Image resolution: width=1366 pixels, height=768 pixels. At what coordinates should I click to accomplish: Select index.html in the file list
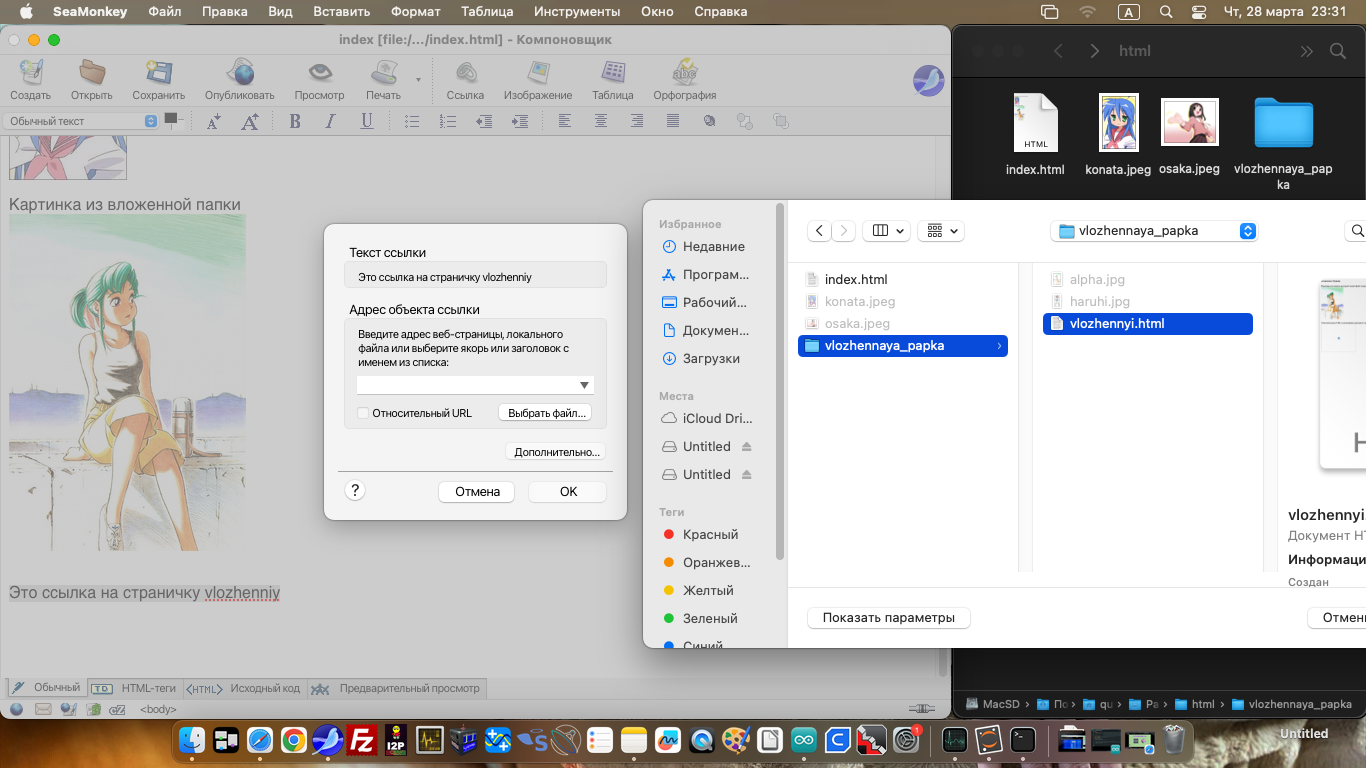click(855, 280)
